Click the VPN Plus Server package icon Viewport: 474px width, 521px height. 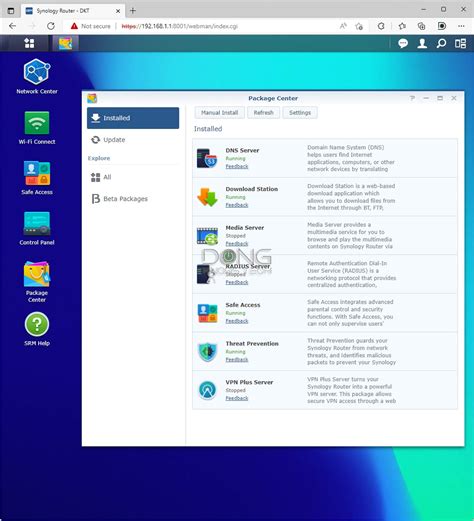pyautogui.click(x=207, y=390)
